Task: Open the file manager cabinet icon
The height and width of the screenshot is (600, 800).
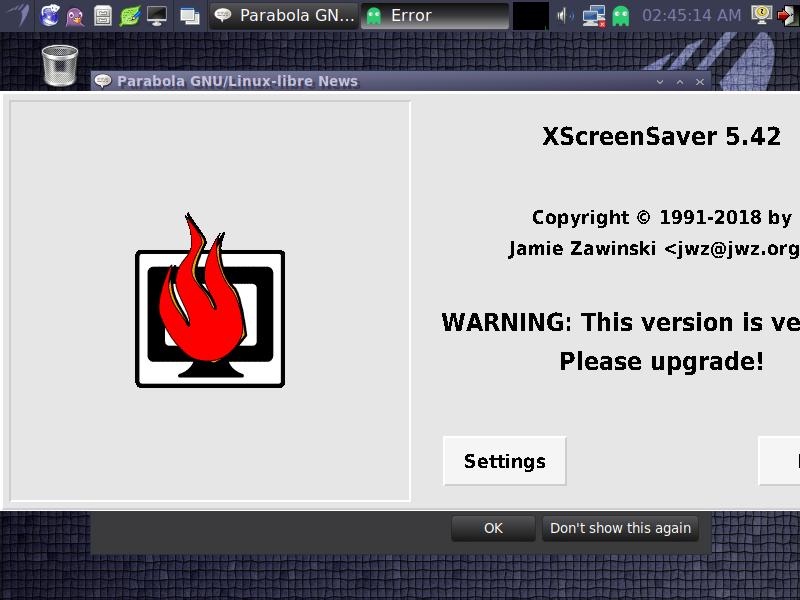Action: pos(103,16)
